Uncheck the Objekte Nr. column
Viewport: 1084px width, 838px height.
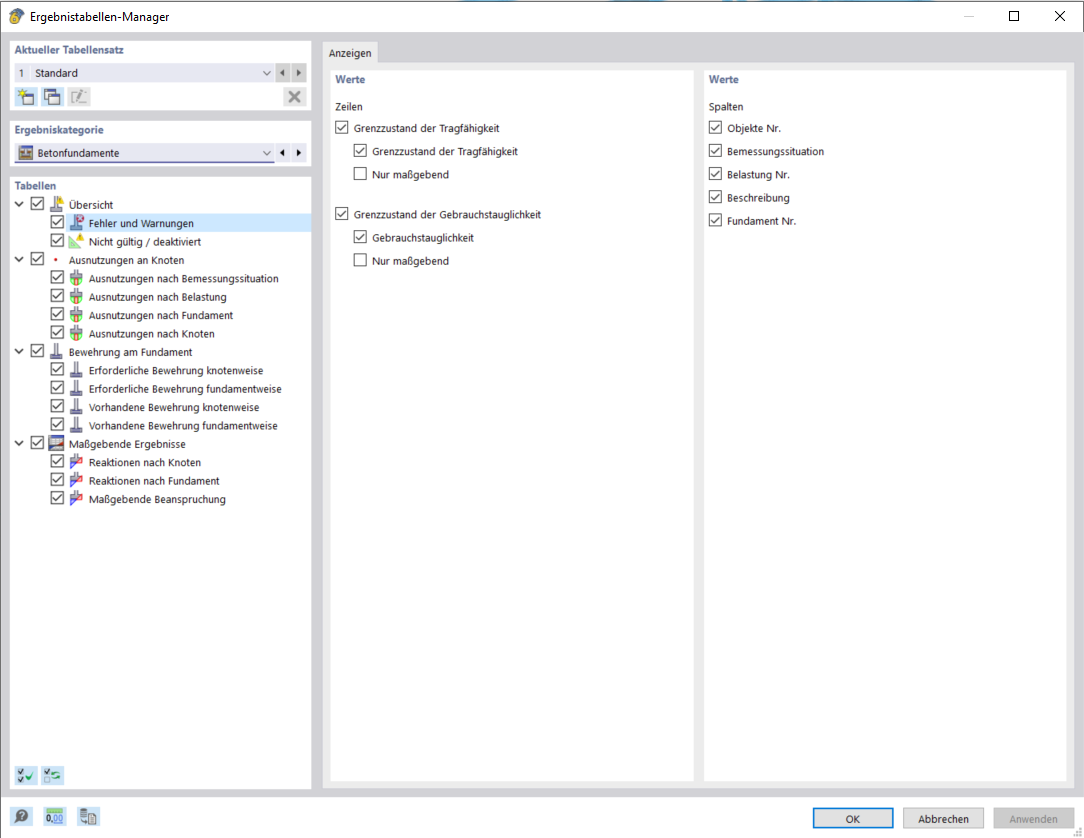coord(716,128)
